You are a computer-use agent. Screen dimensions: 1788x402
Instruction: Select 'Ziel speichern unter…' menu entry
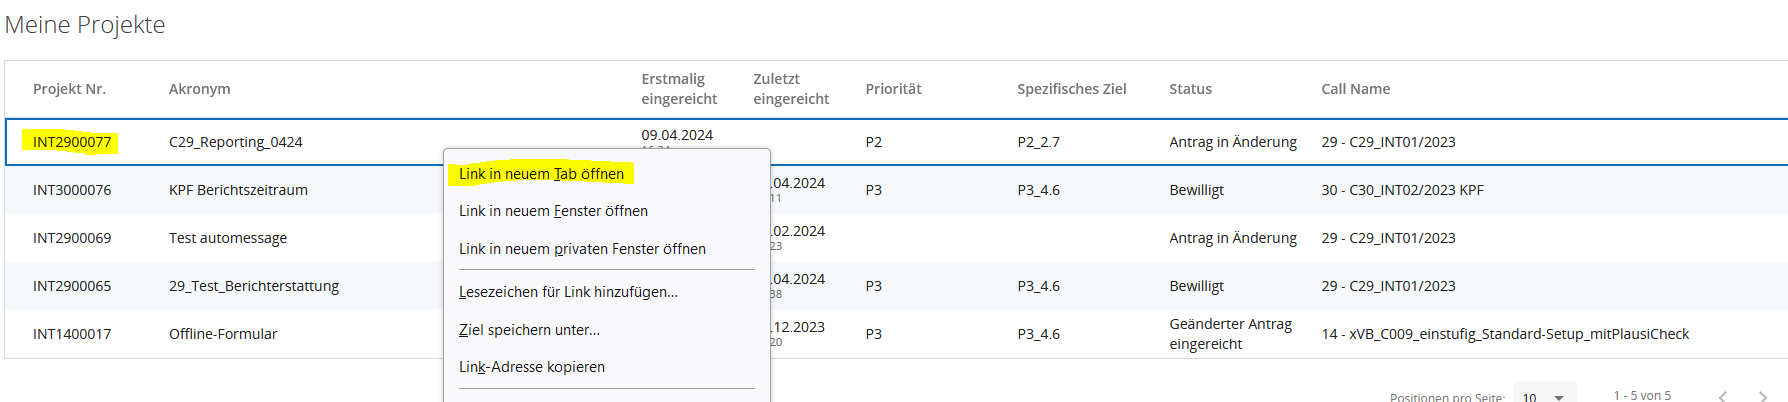(529, 330)
